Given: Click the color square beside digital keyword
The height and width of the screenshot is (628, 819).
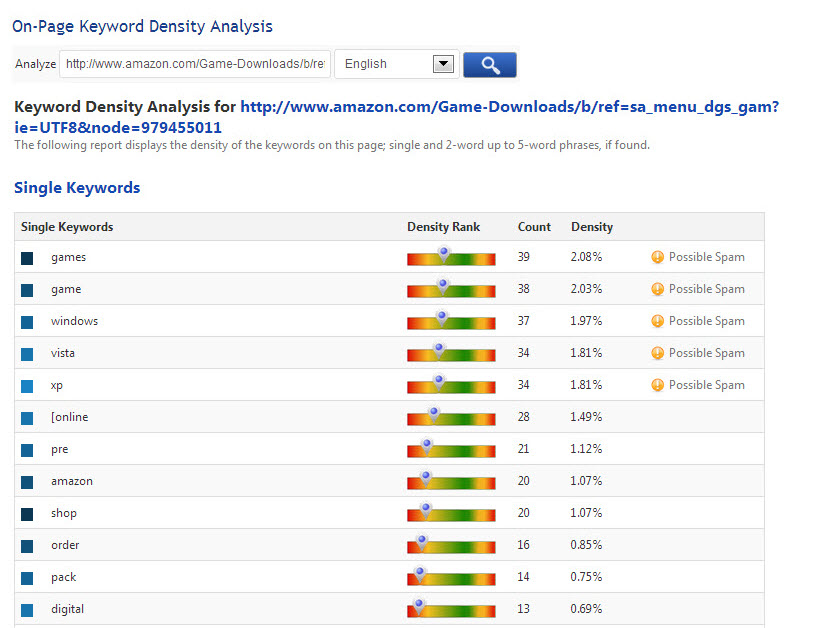Looking at the screenshot, I should pyautogui.click(x=27, y=610).
